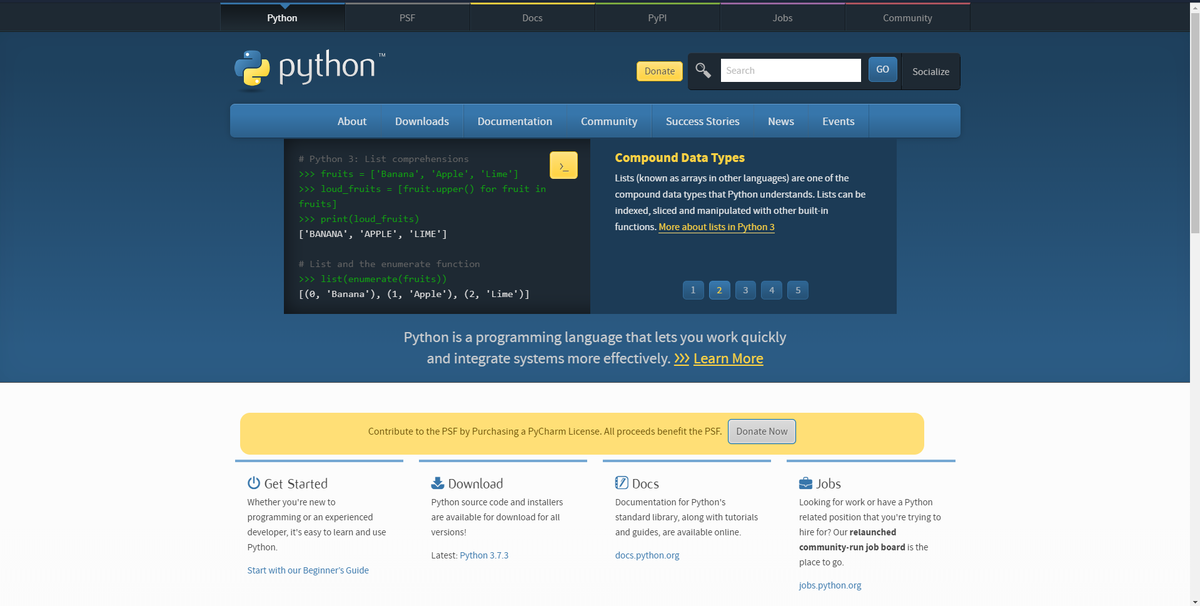Open the Success Stories menu

tap(703, 121)
